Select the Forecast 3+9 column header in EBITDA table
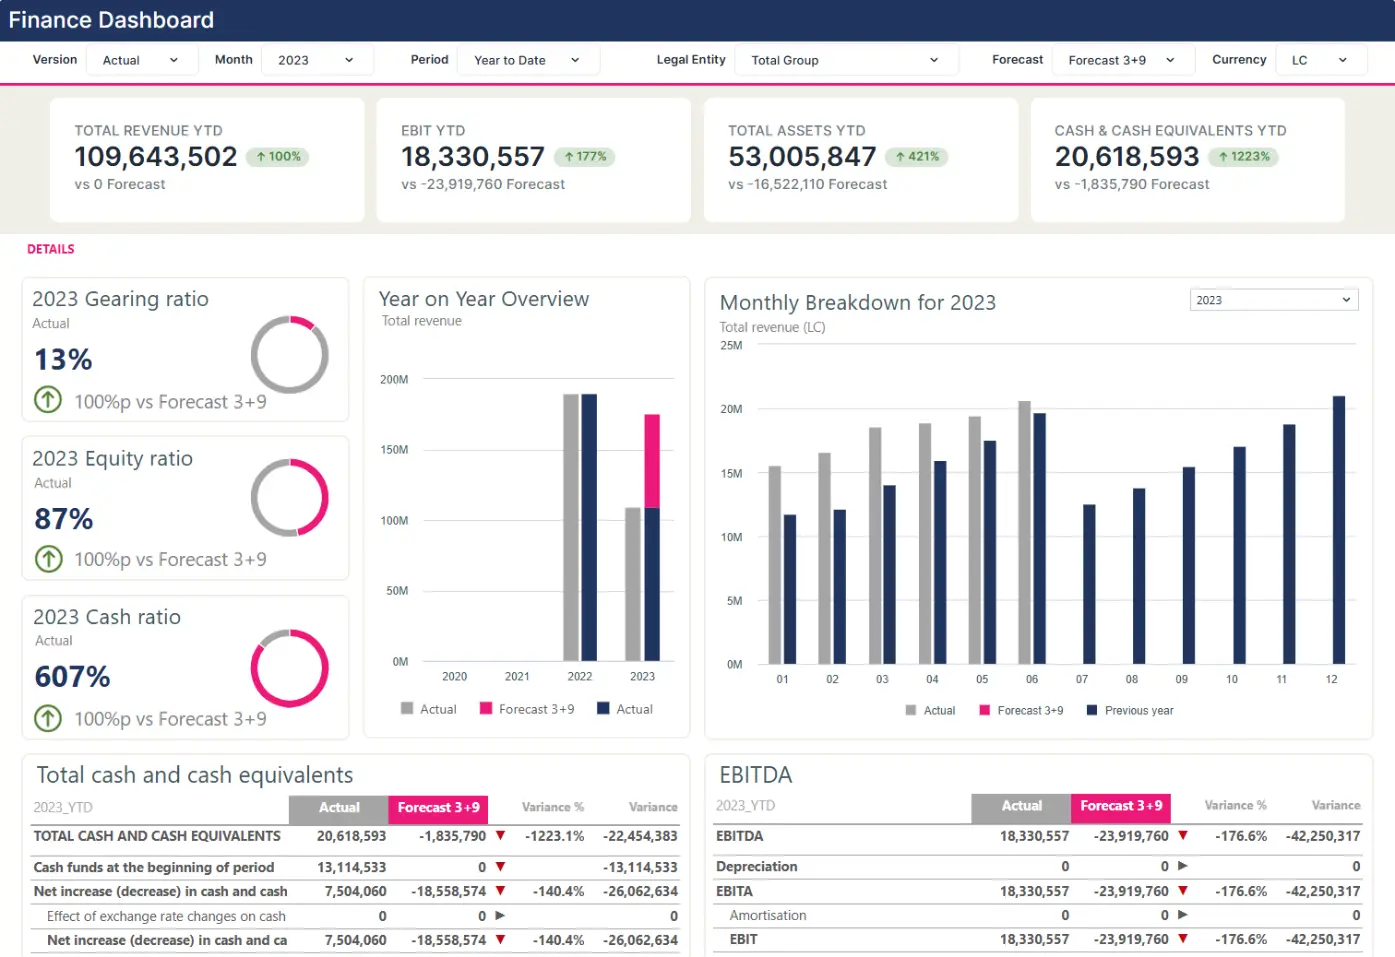Image resolution: width=1395 pixels, height=957 pixels. pyautogui.click(x=1121, y=806)
